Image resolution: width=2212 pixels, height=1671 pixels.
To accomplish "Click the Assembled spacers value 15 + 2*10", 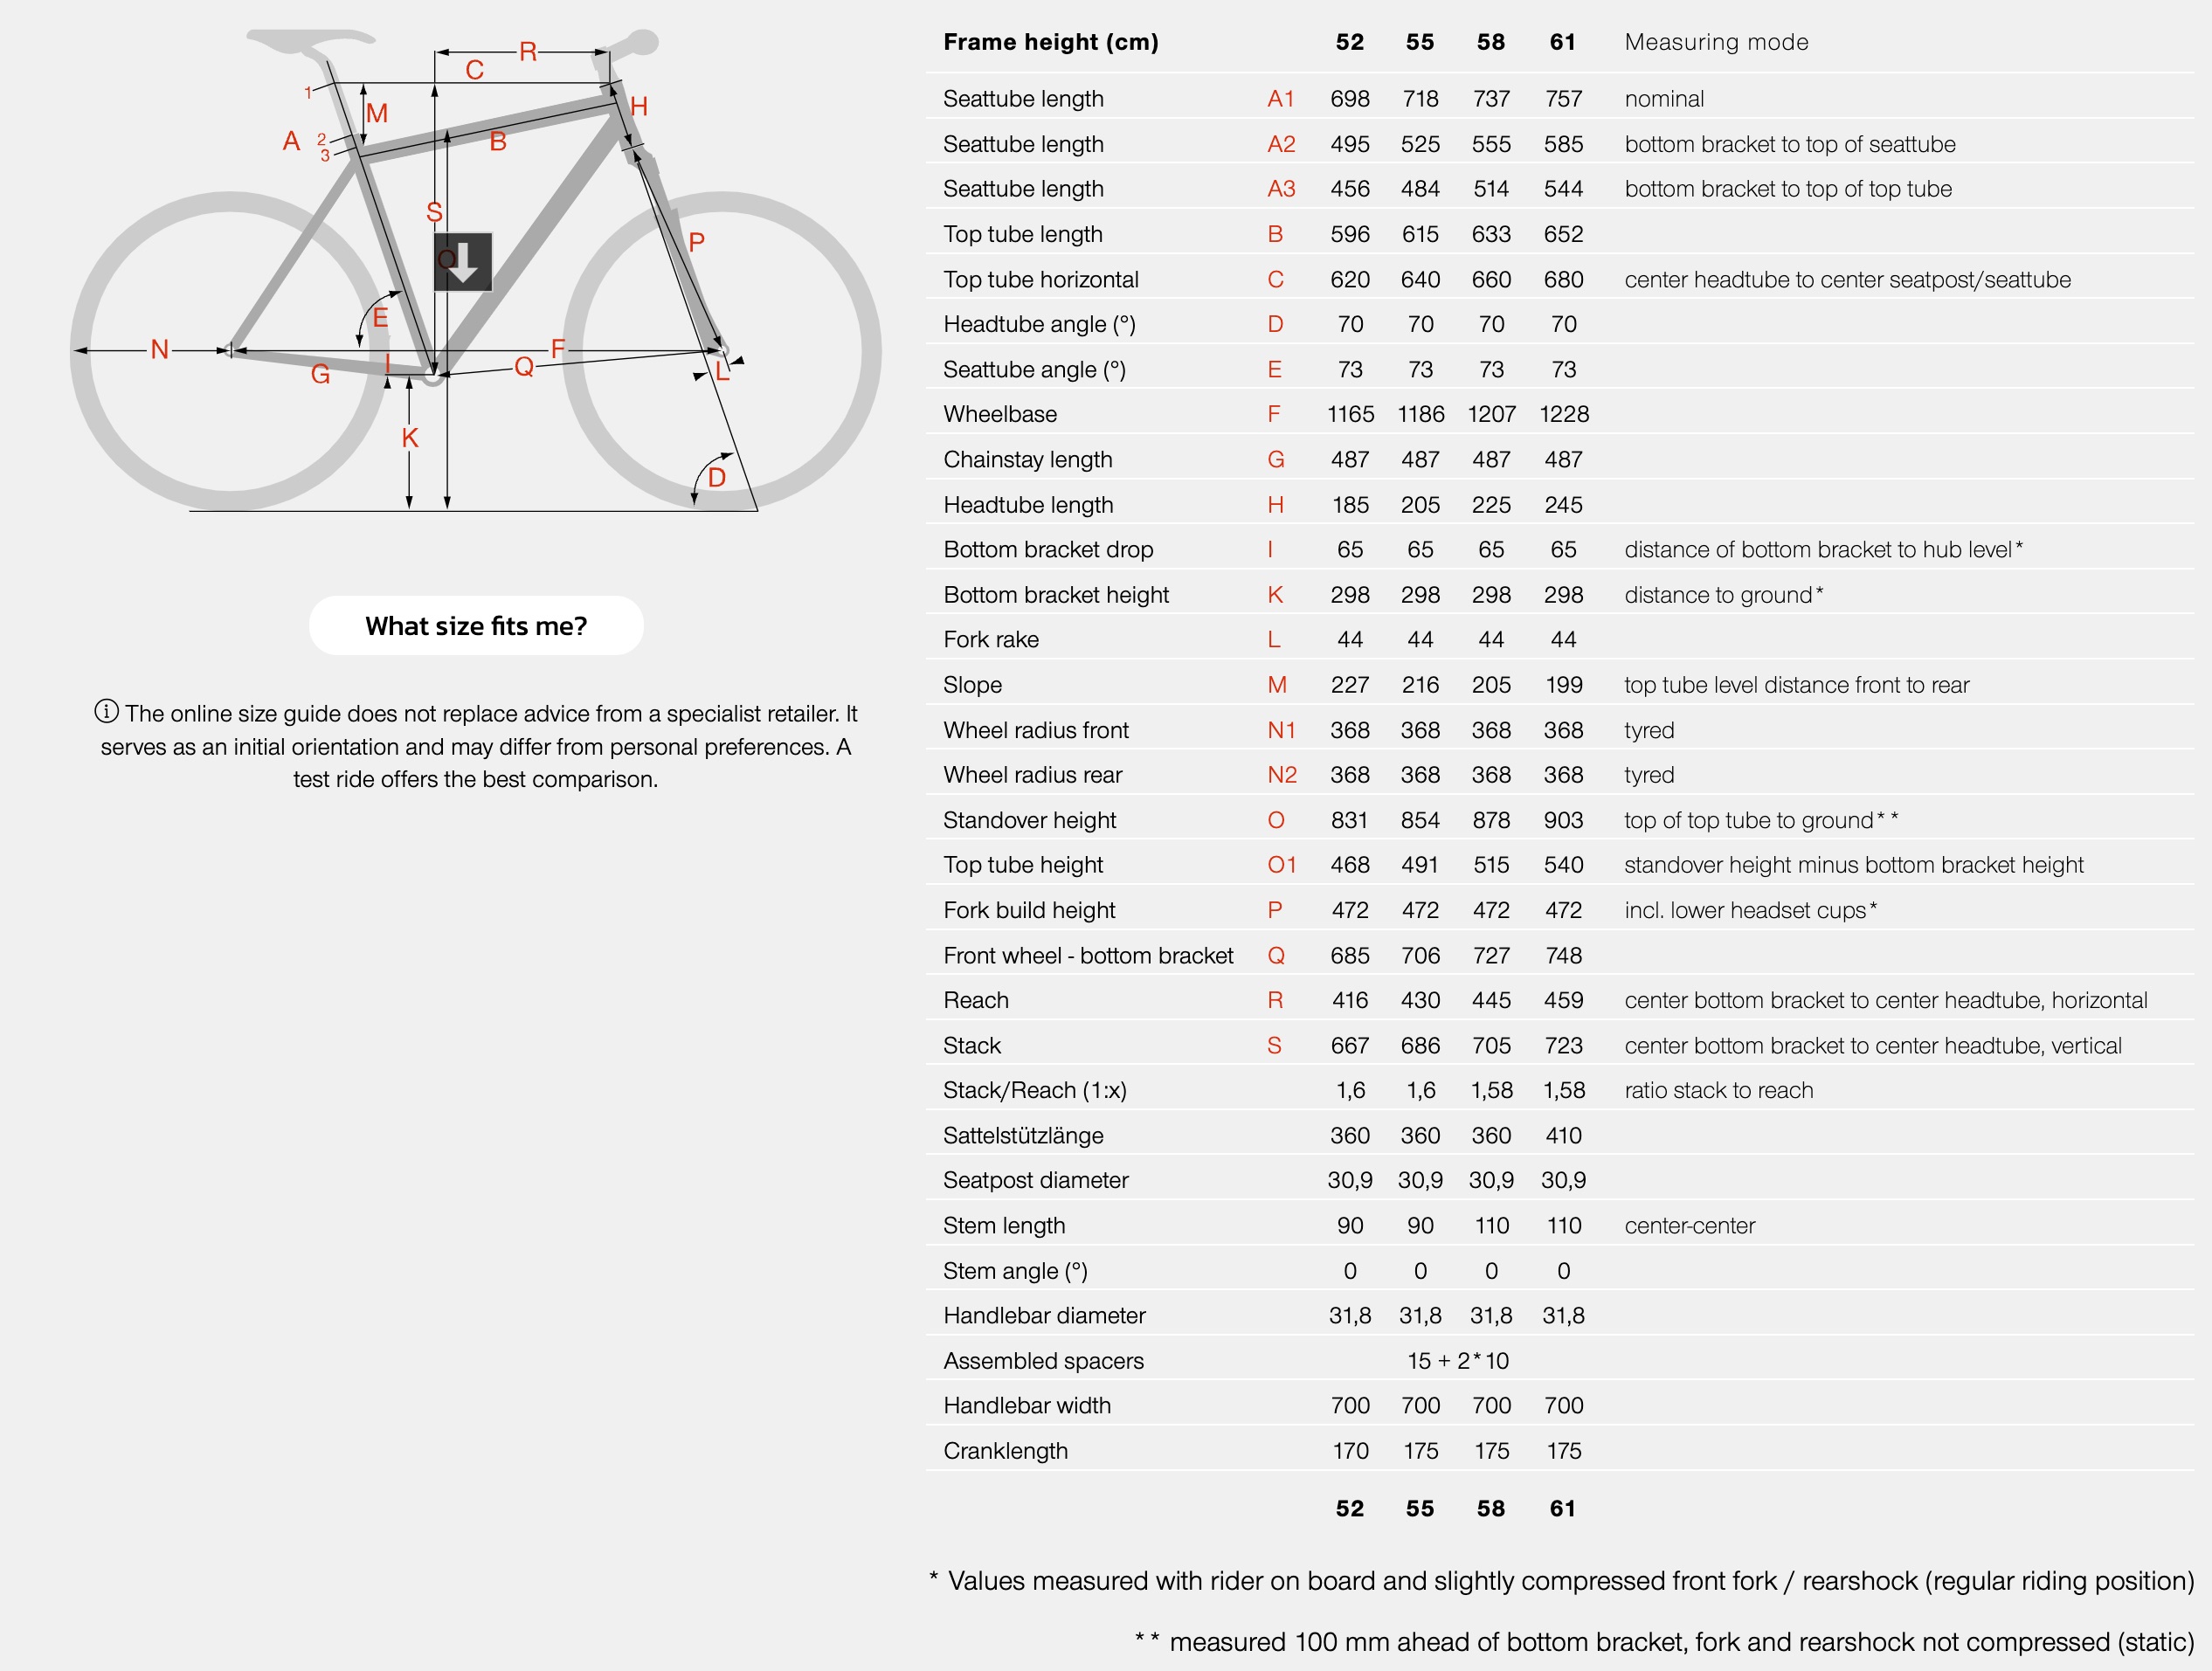I will (1458, 1361).
